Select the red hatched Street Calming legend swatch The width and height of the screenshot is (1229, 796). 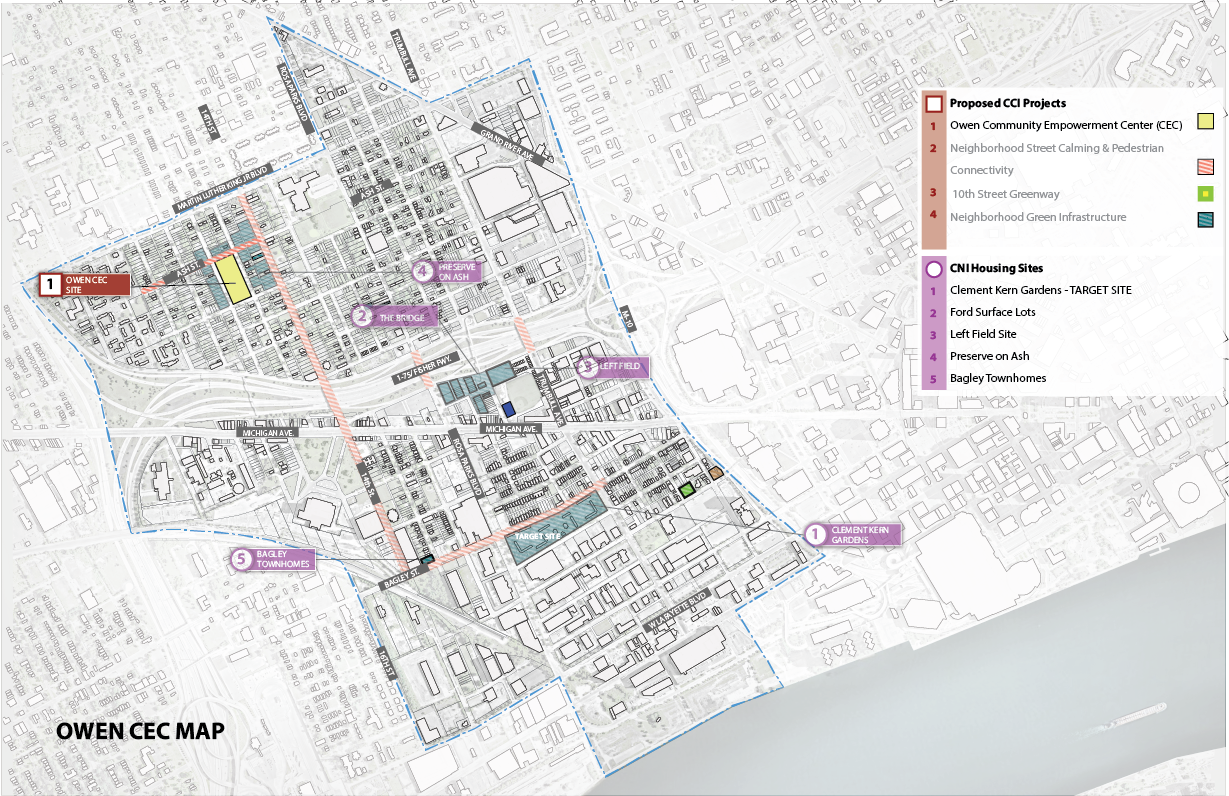click(1205, 167)
